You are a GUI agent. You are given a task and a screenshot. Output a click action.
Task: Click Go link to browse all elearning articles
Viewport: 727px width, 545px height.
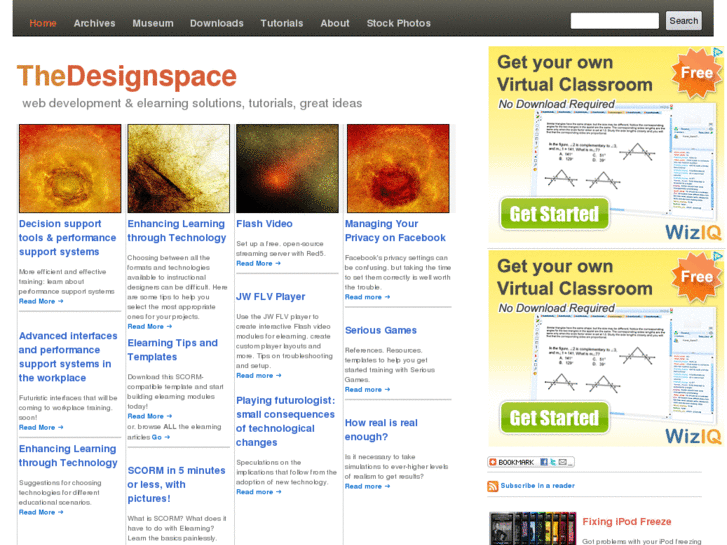[160, 437]
